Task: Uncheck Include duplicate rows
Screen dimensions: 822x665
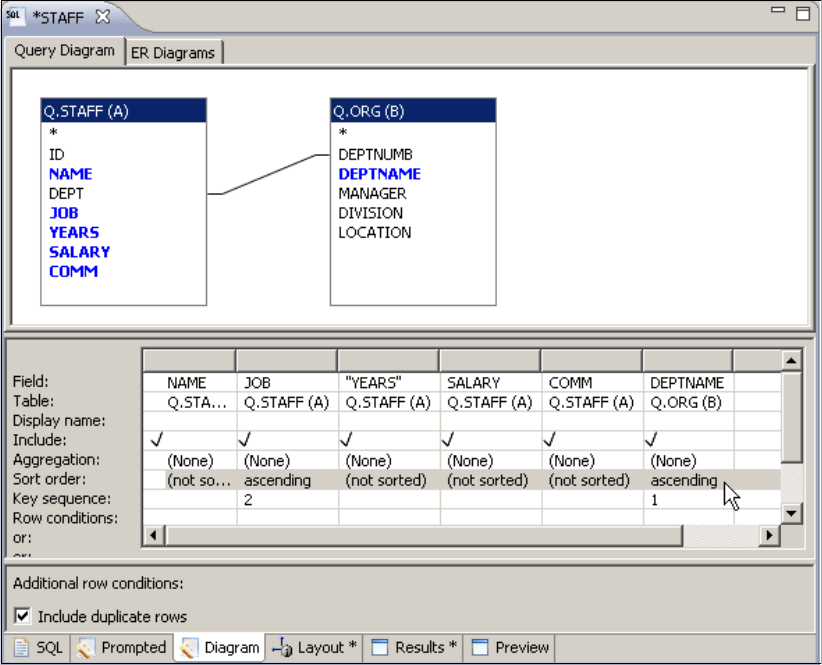Action: pyautogui.click(x=21, y=616)
